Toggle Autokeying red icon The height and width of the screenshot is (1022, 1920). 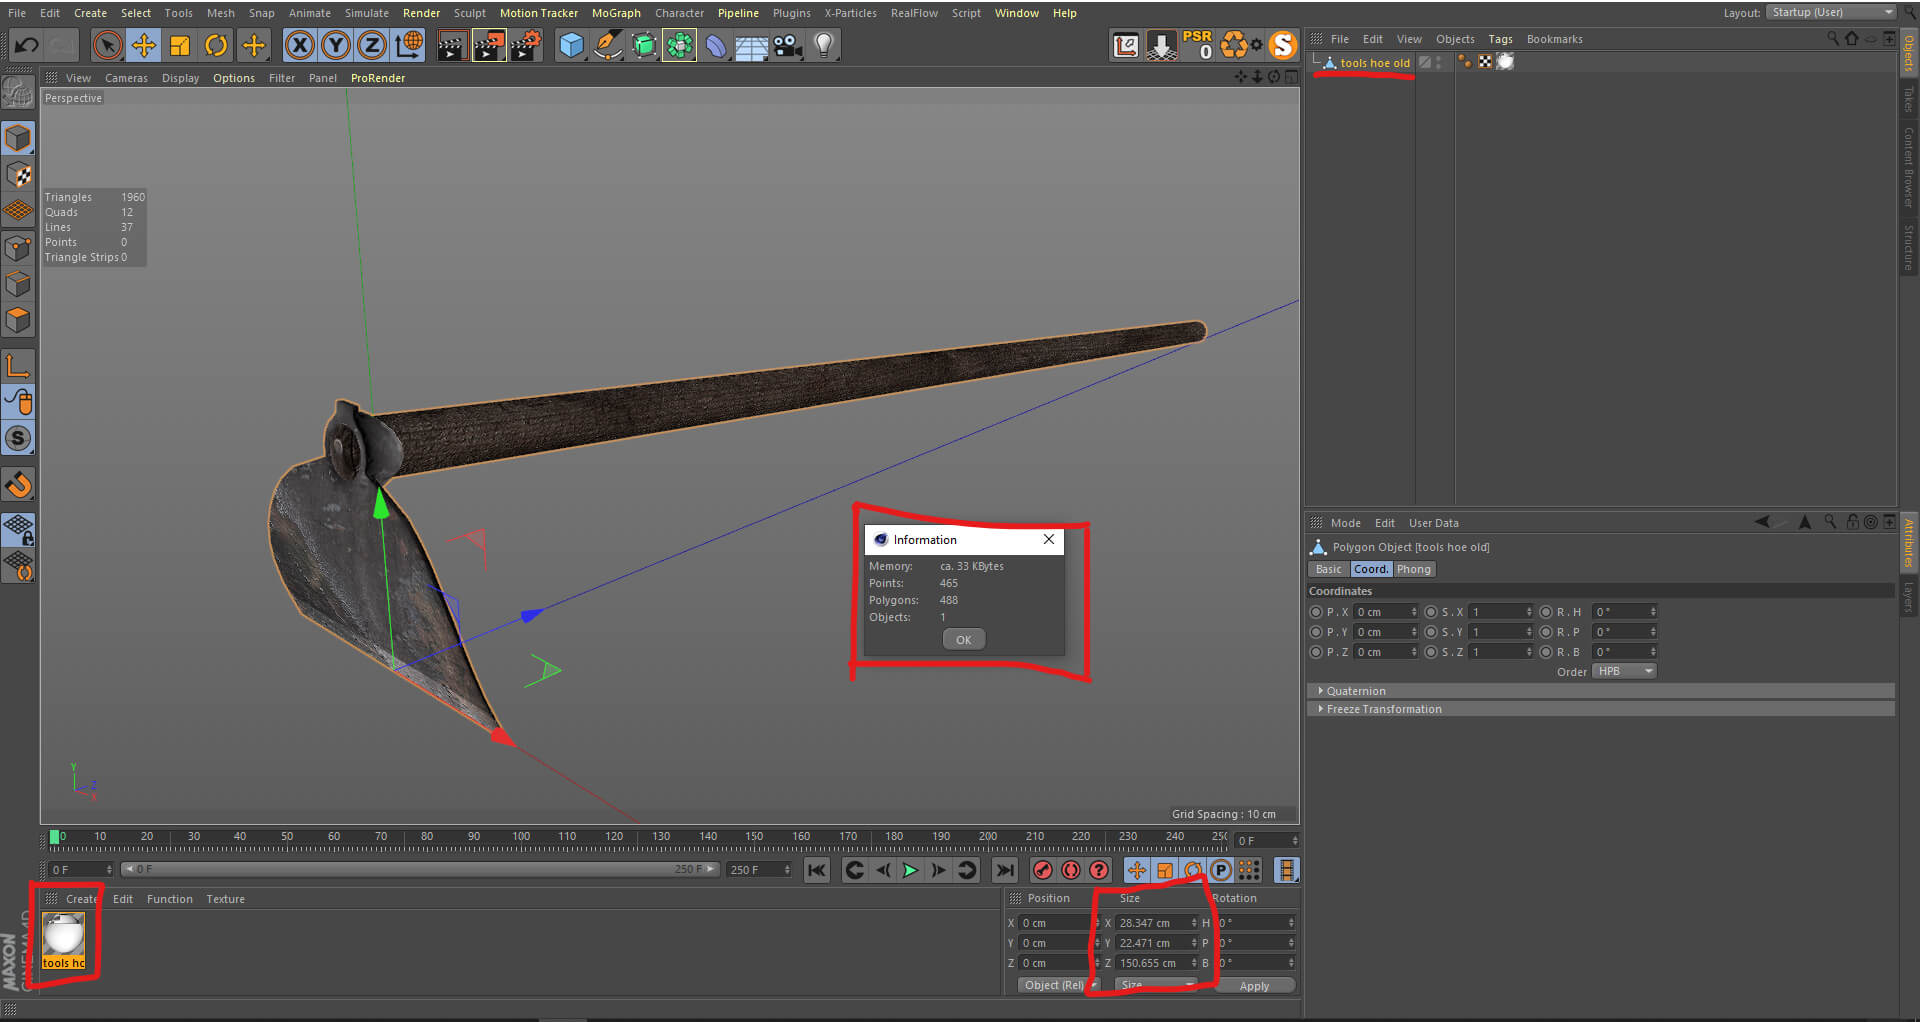tap(1070, 870)
